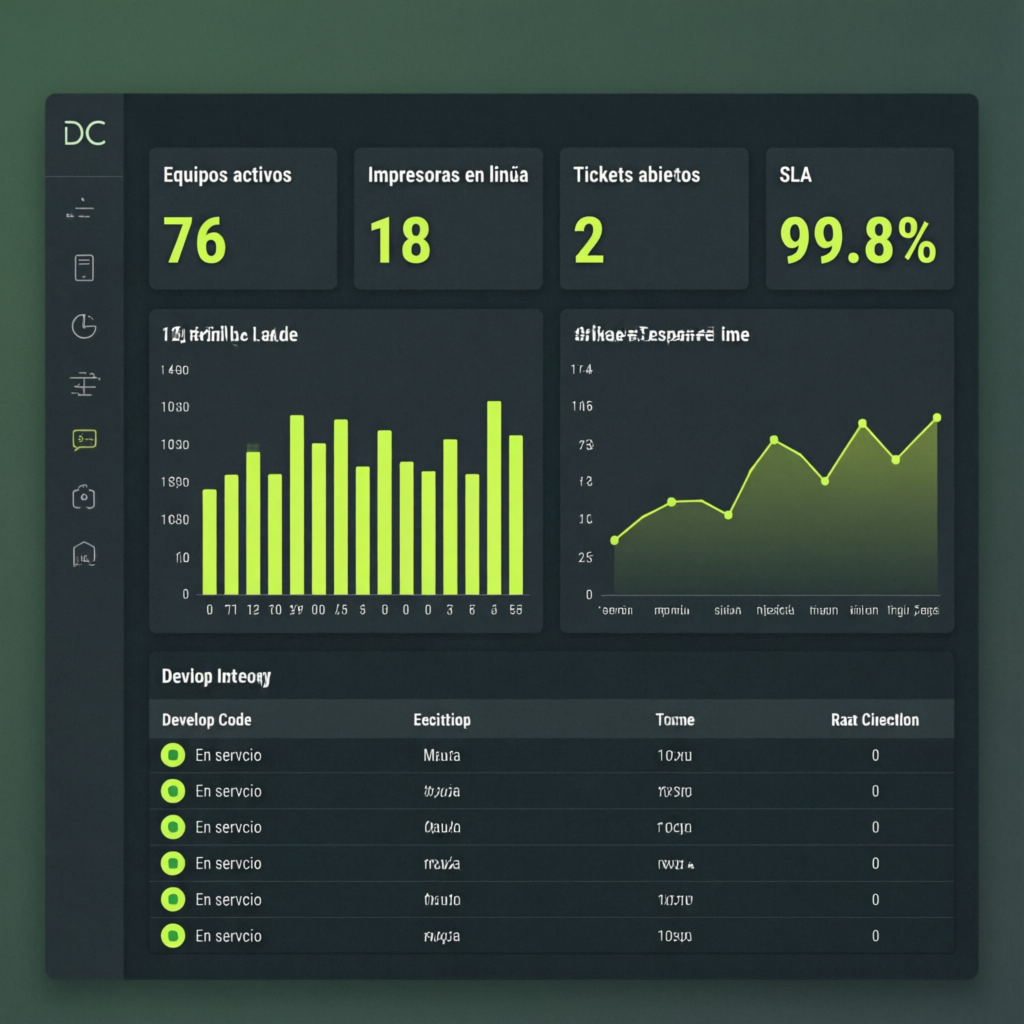Screen dimensions: 1024x1024
Task: Open the mobile device icon in the sidebar
Action: point(84,268)
